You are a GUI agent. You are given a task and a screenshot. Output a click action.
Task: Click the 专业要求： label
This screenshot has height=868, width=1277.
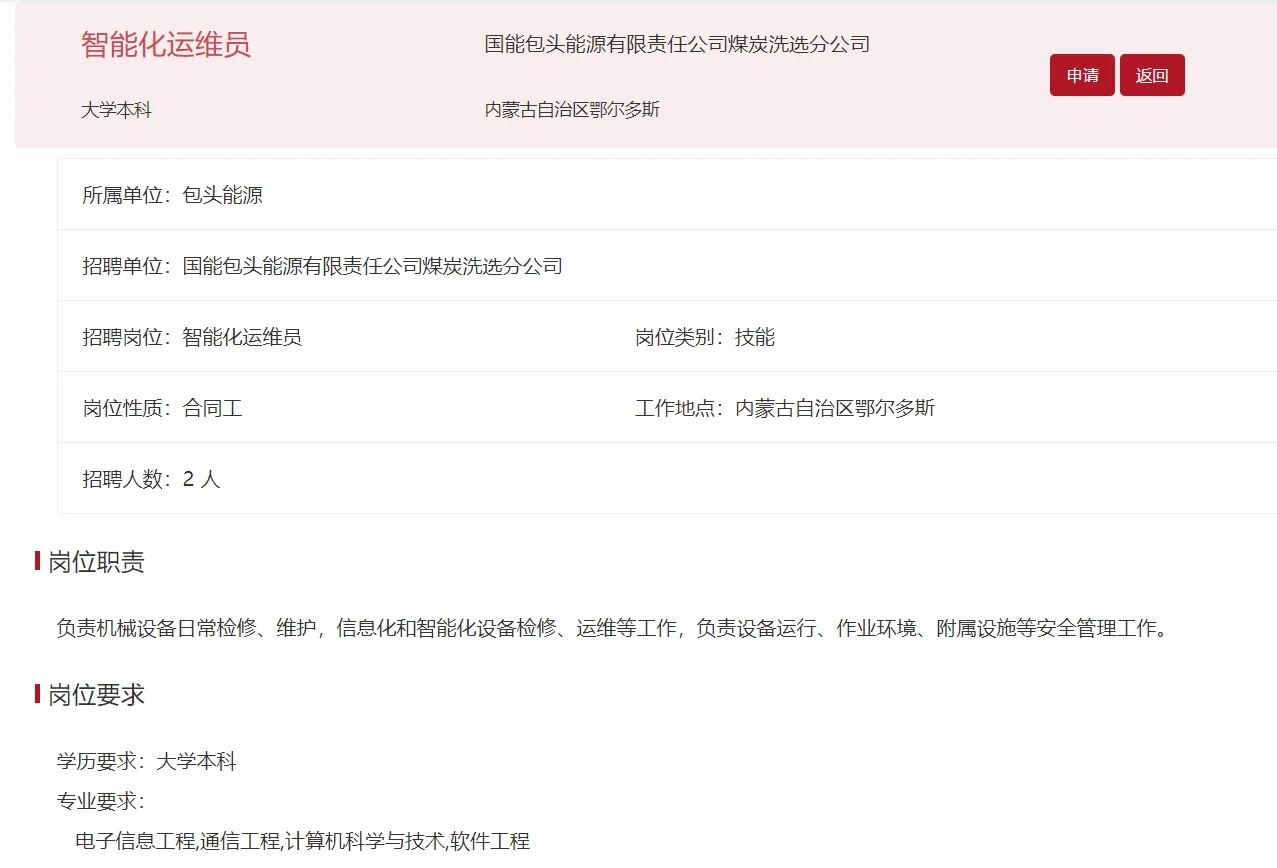(x=101, y=801)
